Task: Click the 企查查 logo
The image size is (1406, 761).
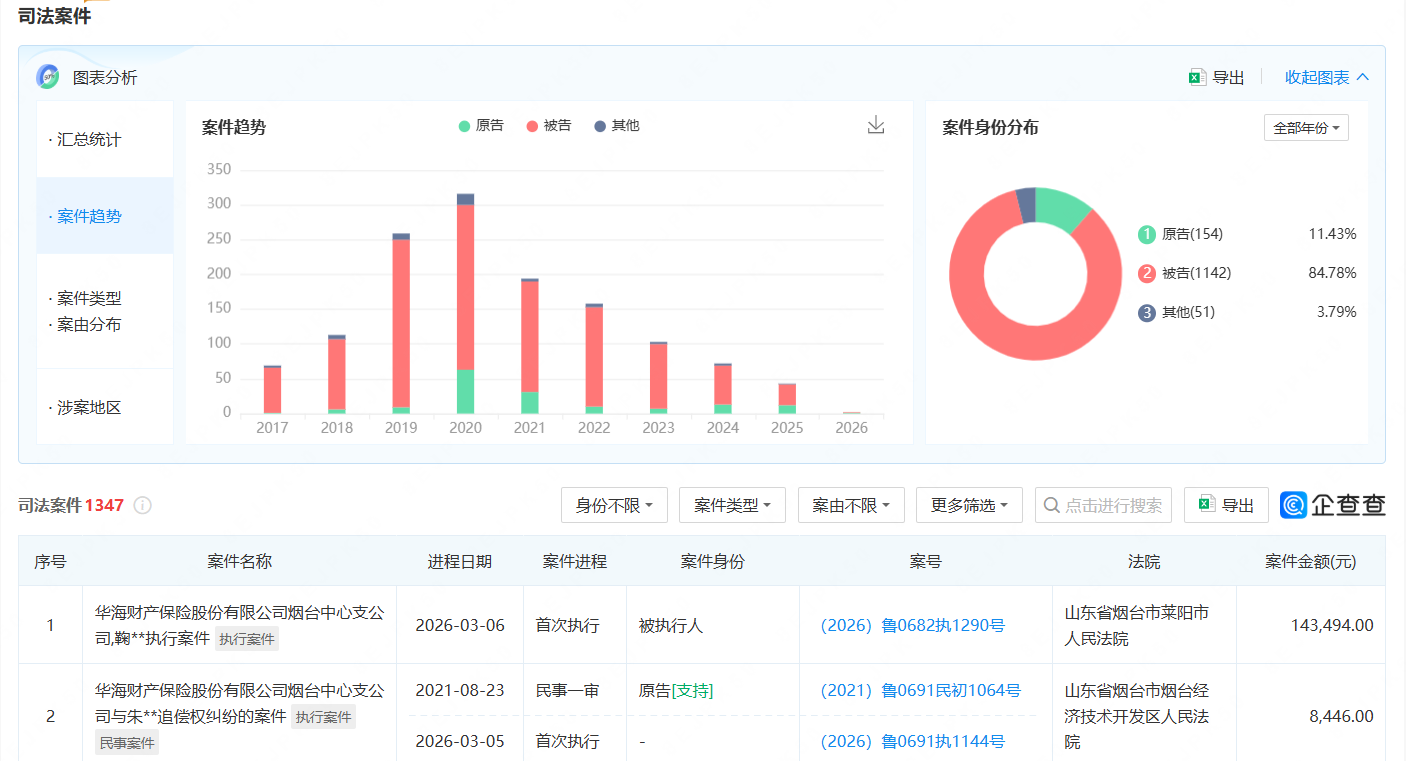Action: (1333, 505)
